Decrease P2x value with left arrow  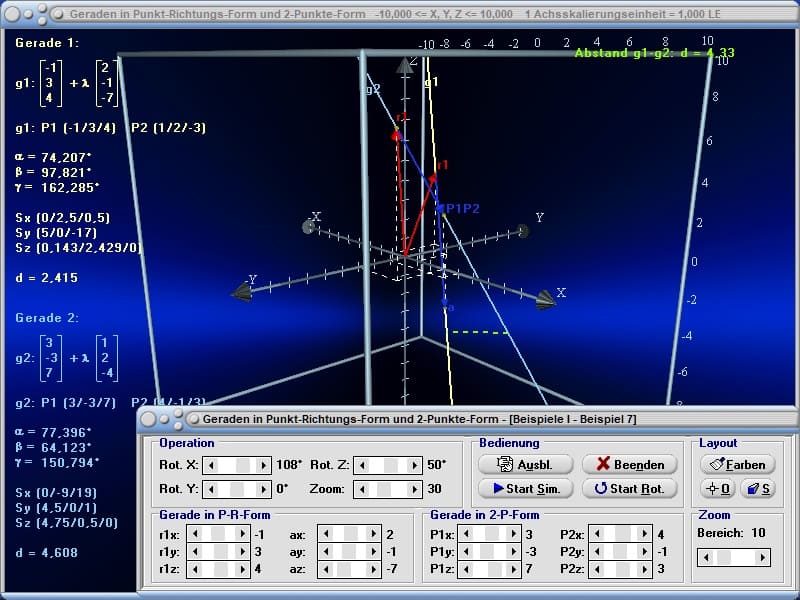click(597, 534)
